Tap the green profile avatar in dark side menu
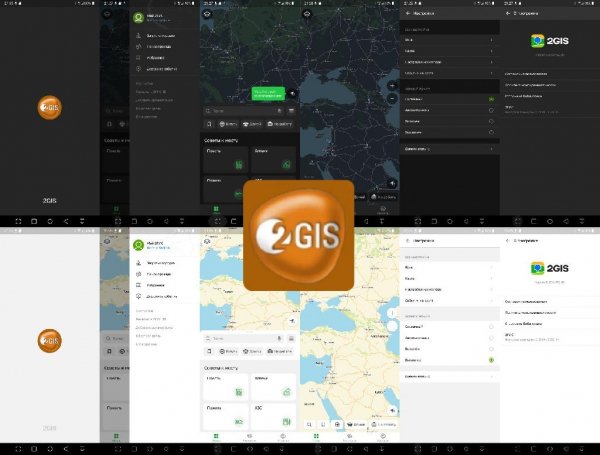Image resolution: width=600 pixels, height=455 pixels. [x=139, y=18]
